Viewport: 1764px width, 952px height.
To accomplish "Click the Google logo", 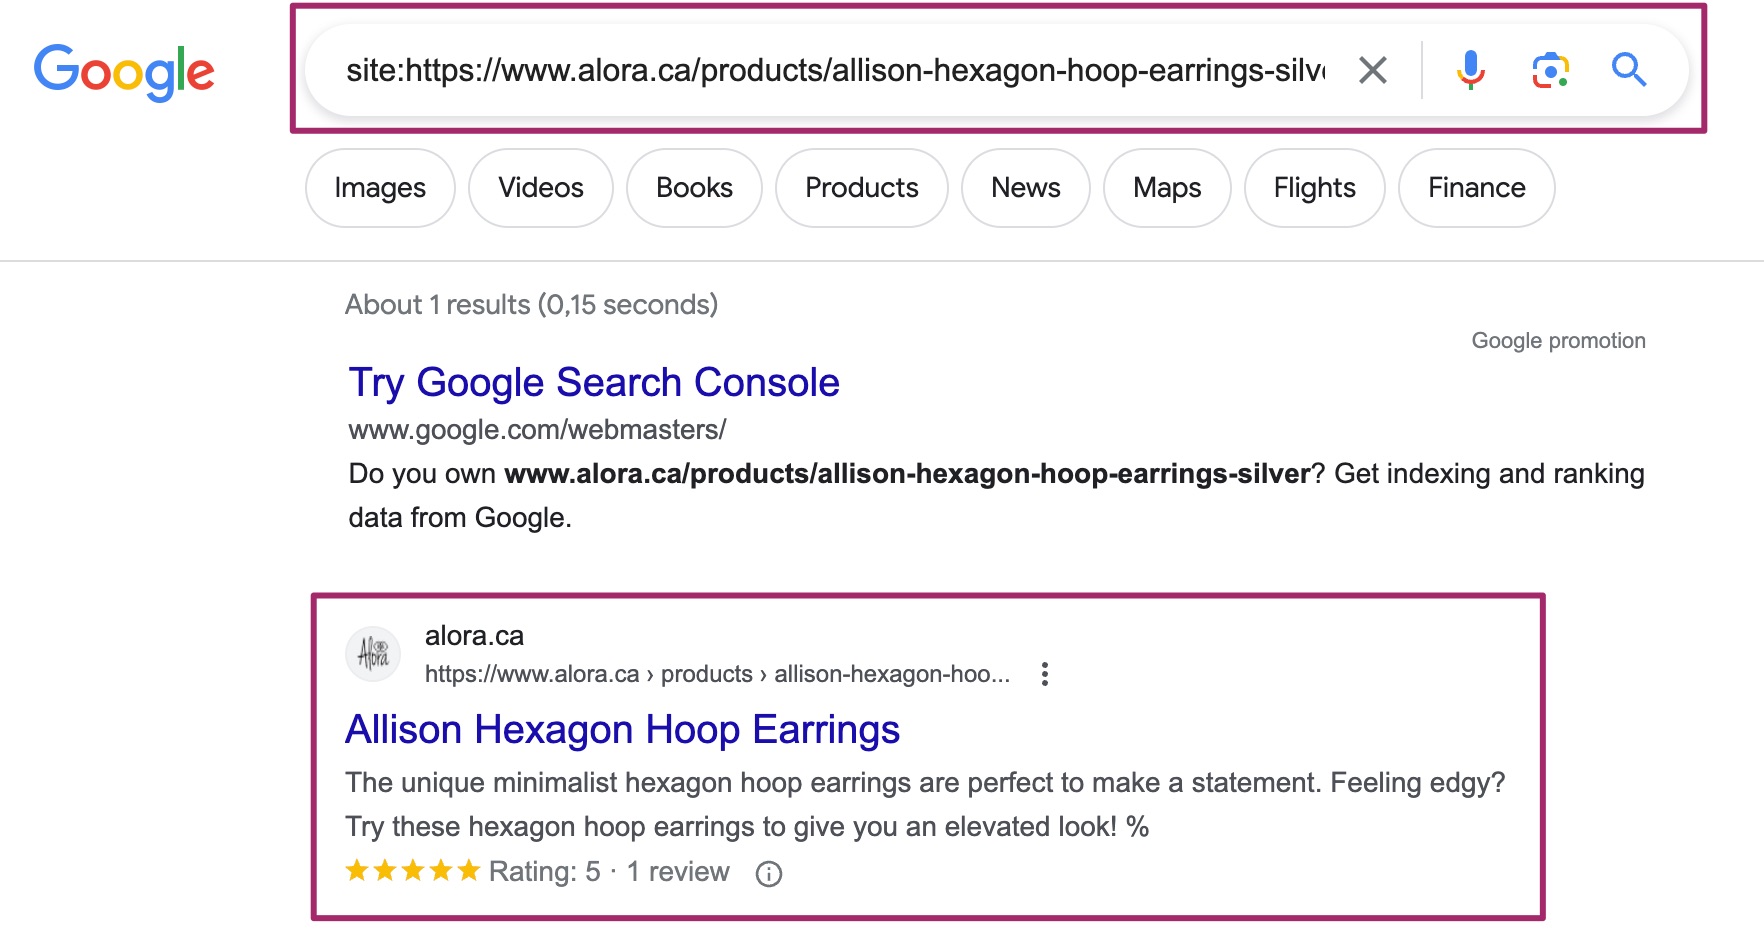I will [124, 72].
